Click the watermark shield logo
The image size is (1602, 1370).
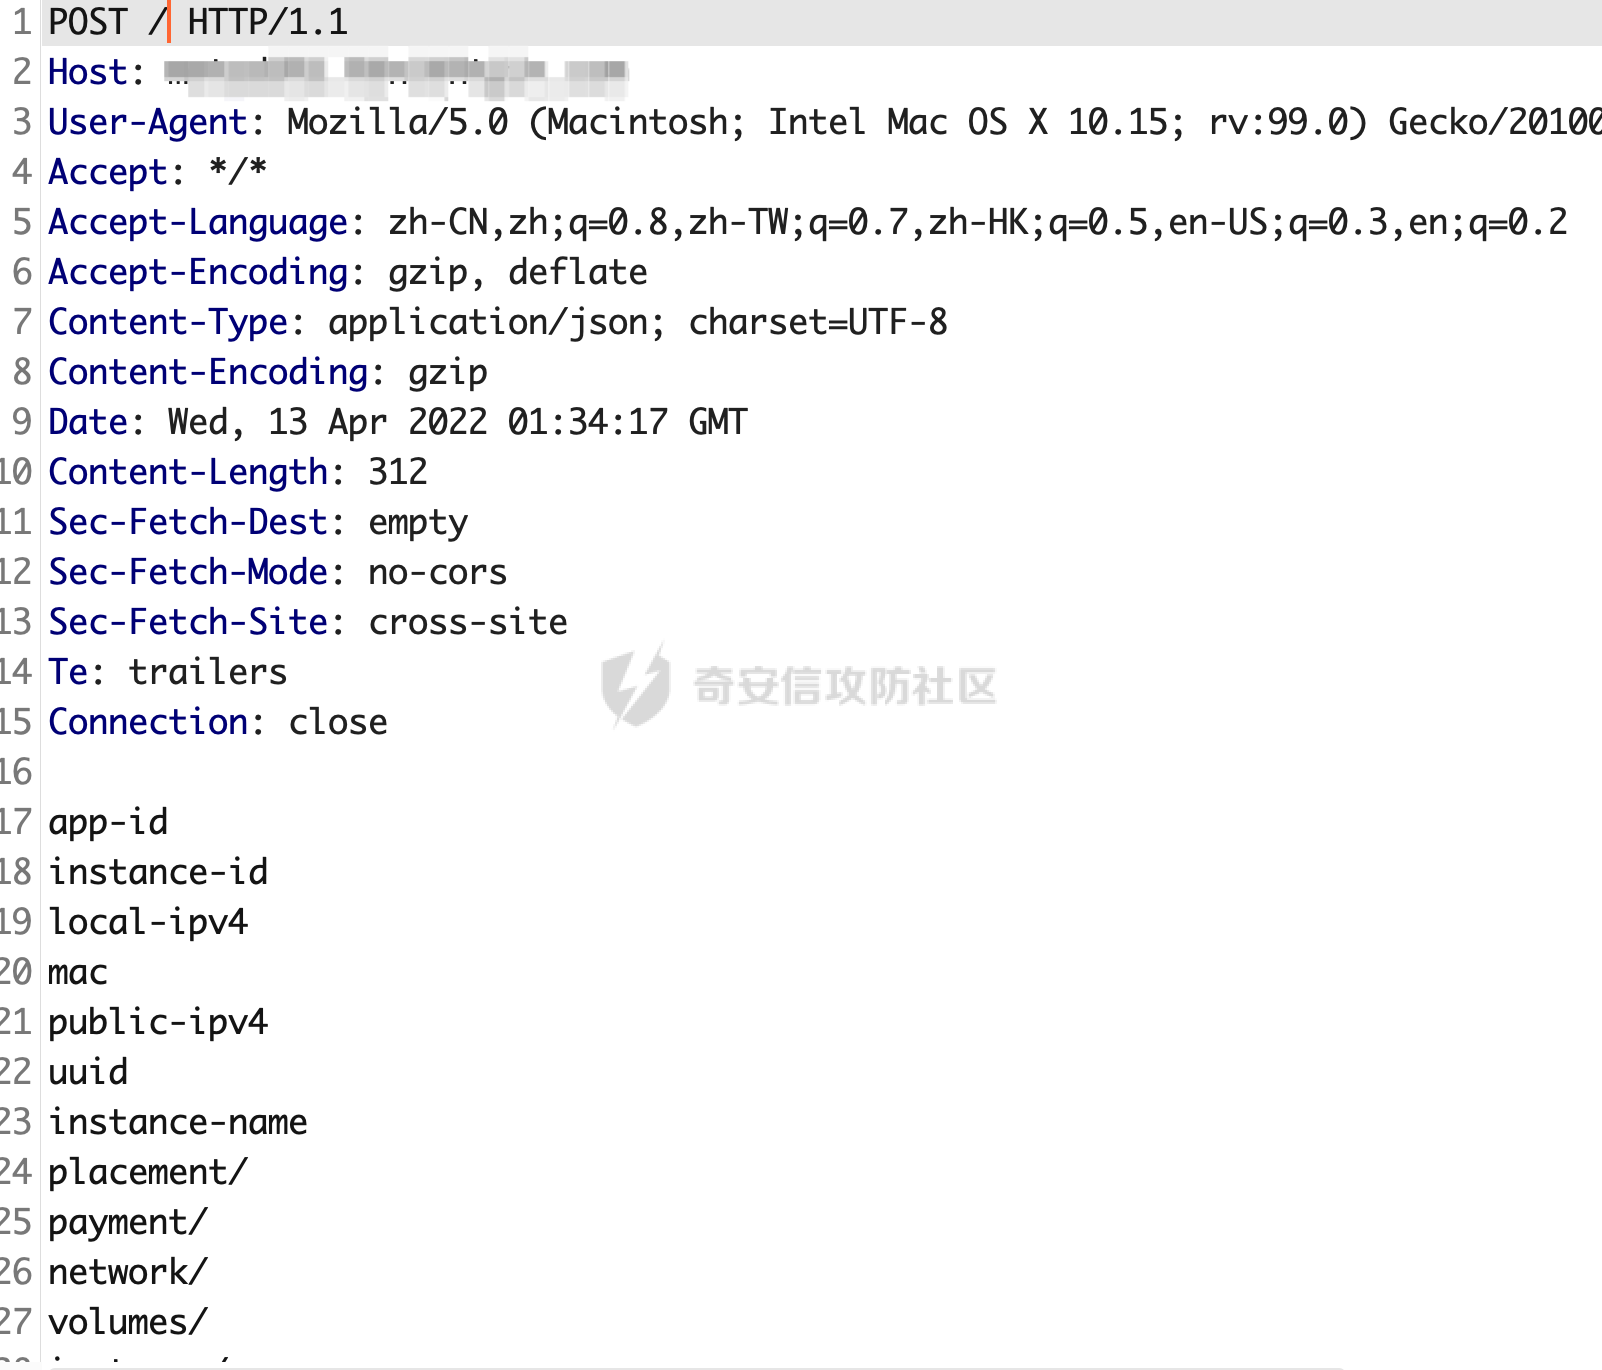(x=634, y=685)
